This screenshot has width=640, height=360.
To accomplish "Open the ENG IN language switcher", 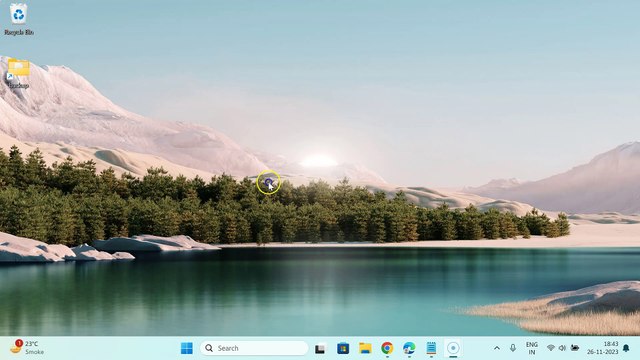I will coord(531,348).
